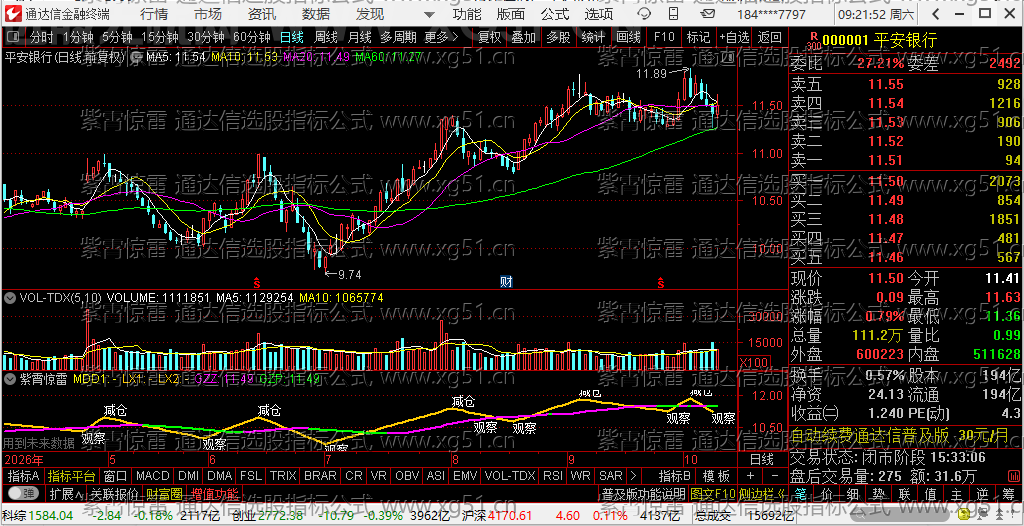
Task: Open the 市场 menu
Action: [x=208, y=14]
